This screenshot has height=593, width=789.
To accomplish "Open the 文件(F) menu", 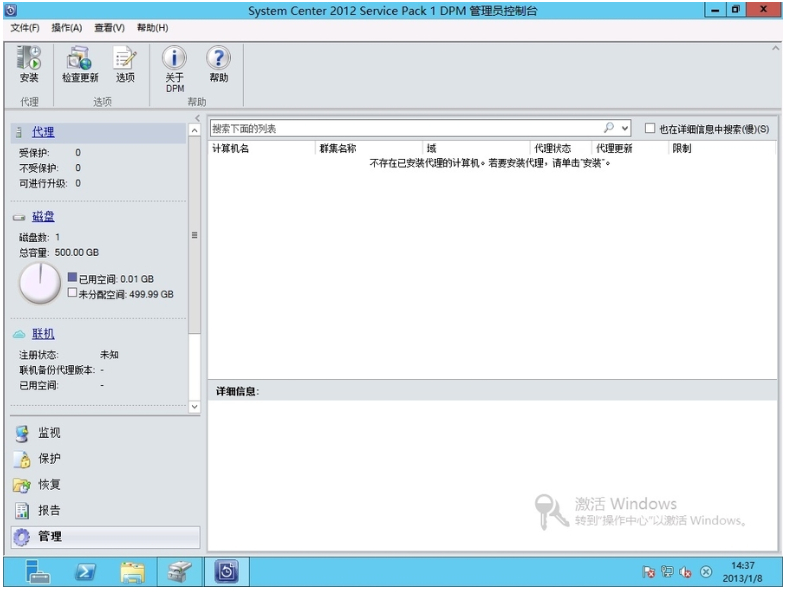I will tap(25, 28).
